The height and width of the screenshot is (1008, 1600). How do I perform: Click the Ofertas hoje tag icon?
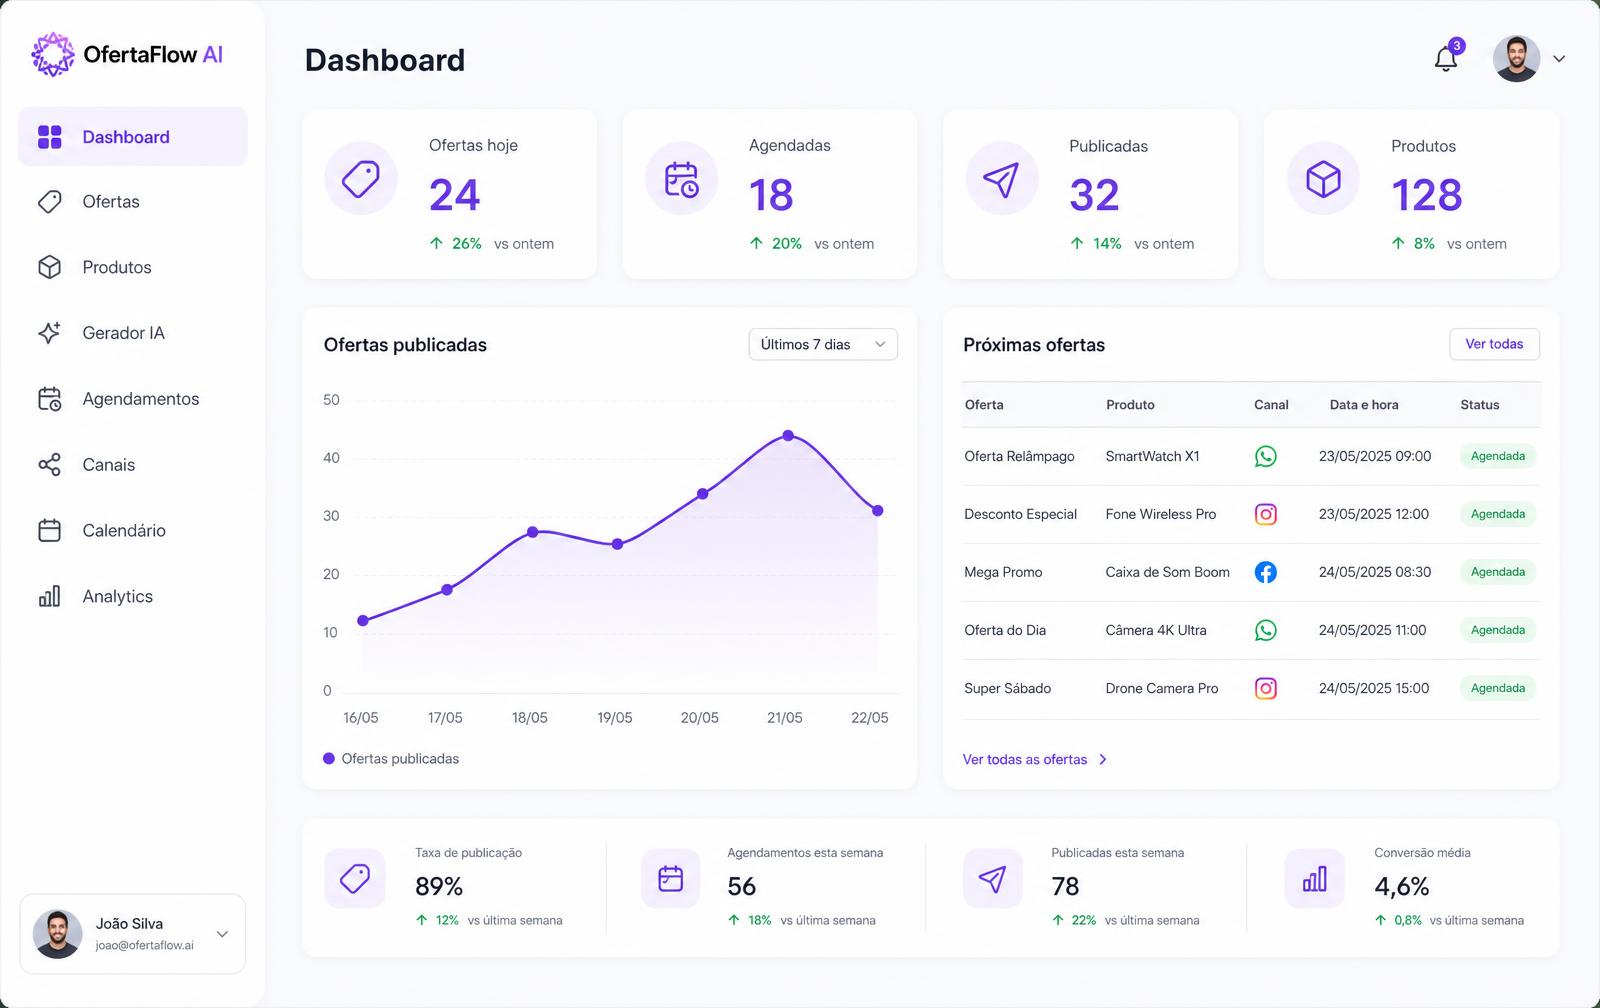click(x=361, y=179)
